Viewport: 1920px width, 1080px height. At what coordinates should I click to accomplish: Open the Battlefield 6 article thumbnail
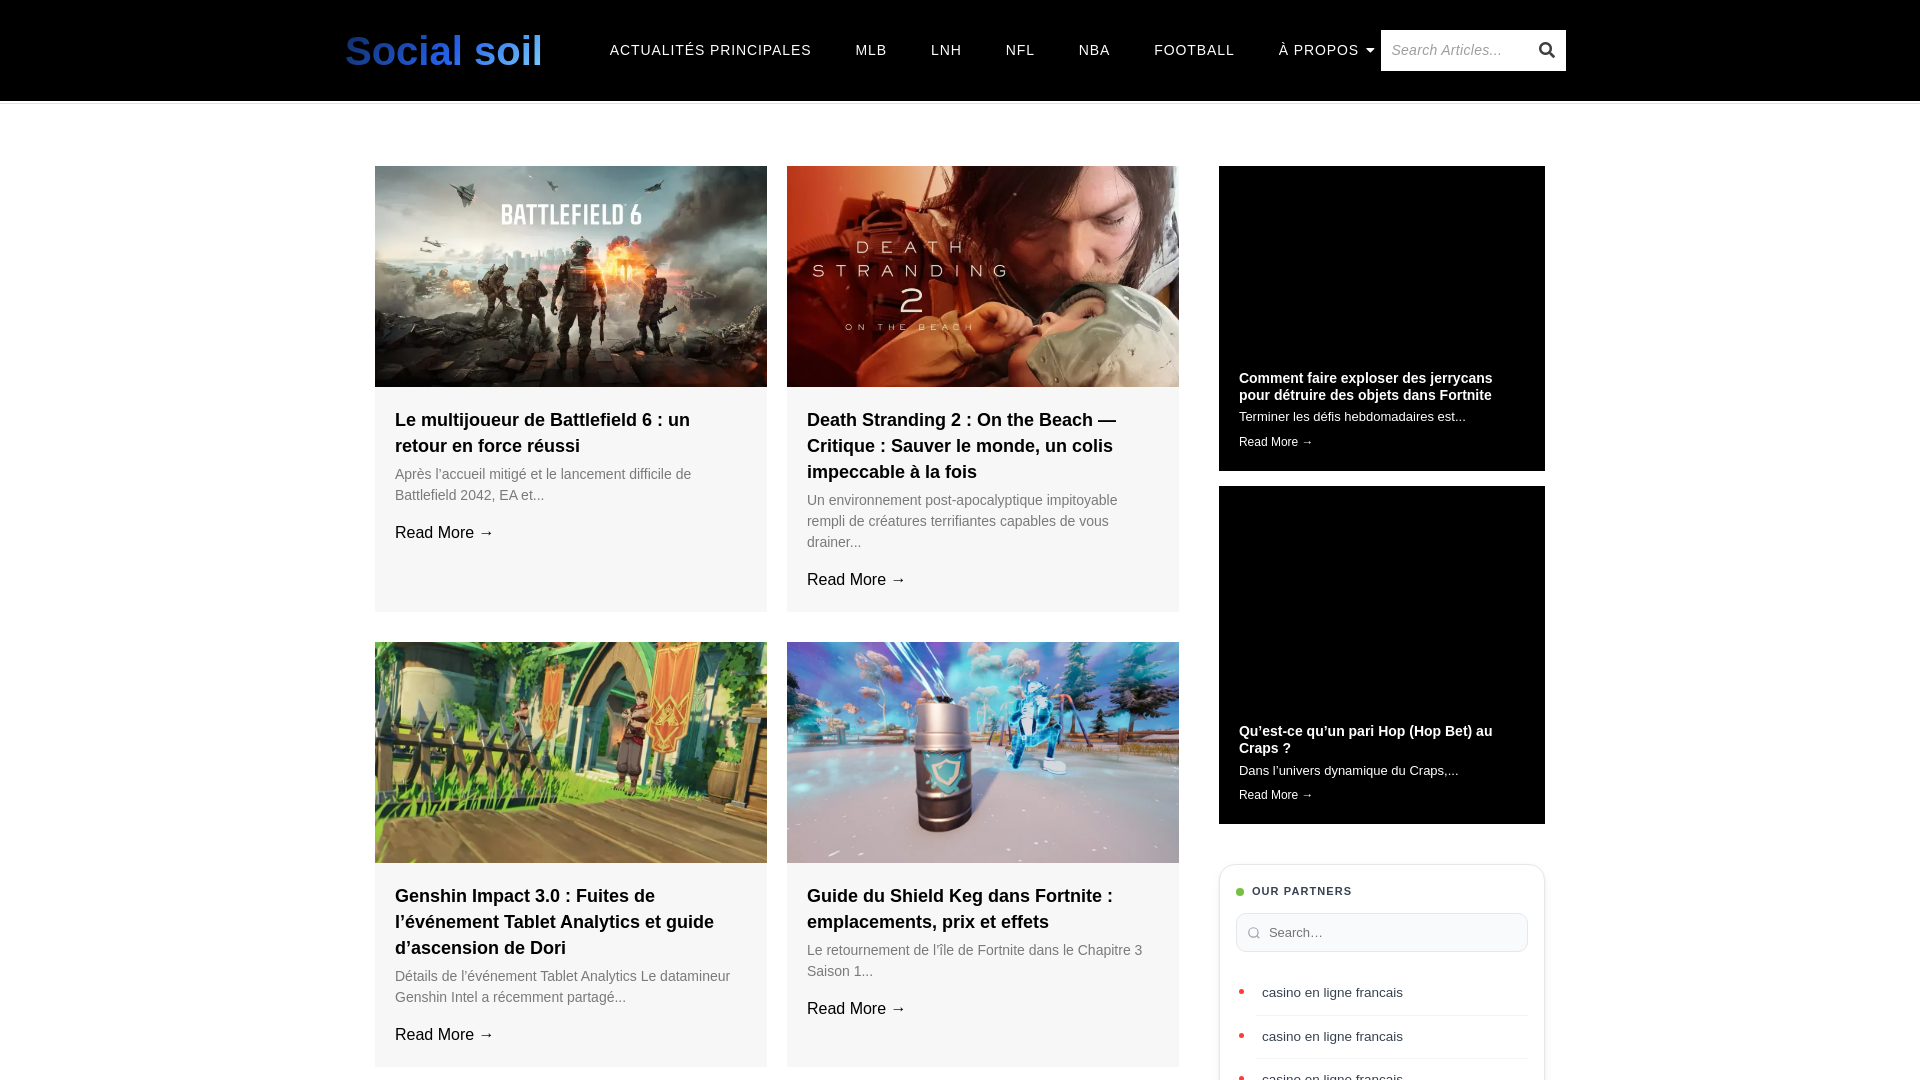click(571, 276)
